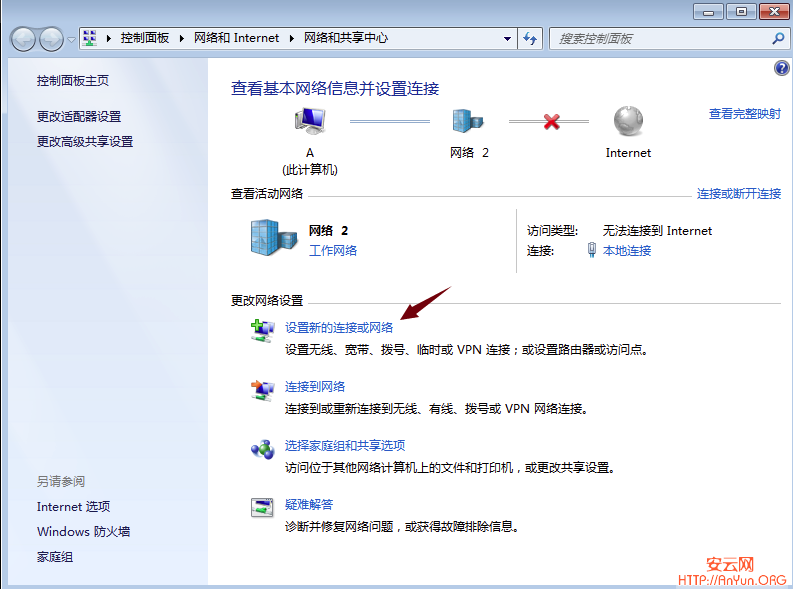The image size is (793, 589).
Task: Click the 设置新的连接或网络 icon
Action: tap(262, 330)
